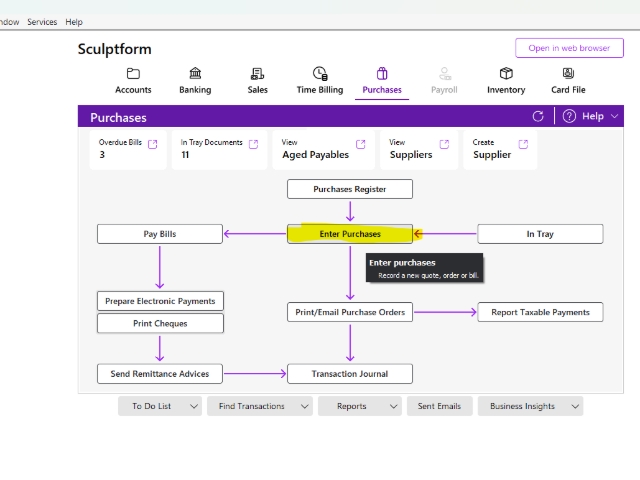Viewport: 640px width, 480px height.
Task: Open the Purchases Register
Action: pos(350,189)
